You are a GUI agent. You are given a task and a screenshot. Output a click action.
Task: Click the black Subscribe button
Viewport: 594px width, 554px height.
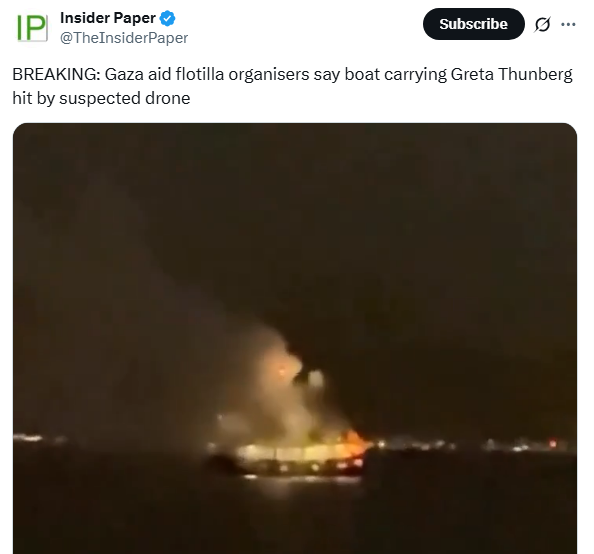[474, 24]
